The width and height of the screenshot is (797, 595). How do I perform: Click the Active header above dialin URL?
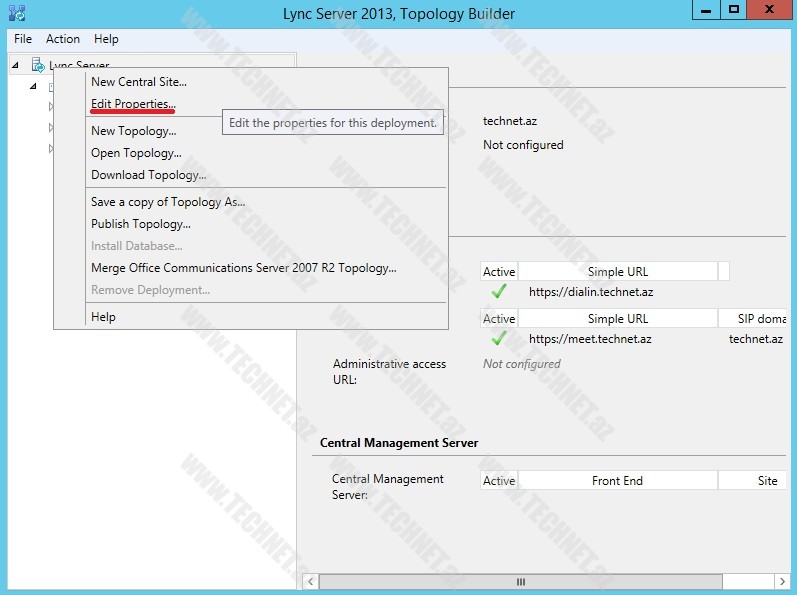click(x=499, y=272)
